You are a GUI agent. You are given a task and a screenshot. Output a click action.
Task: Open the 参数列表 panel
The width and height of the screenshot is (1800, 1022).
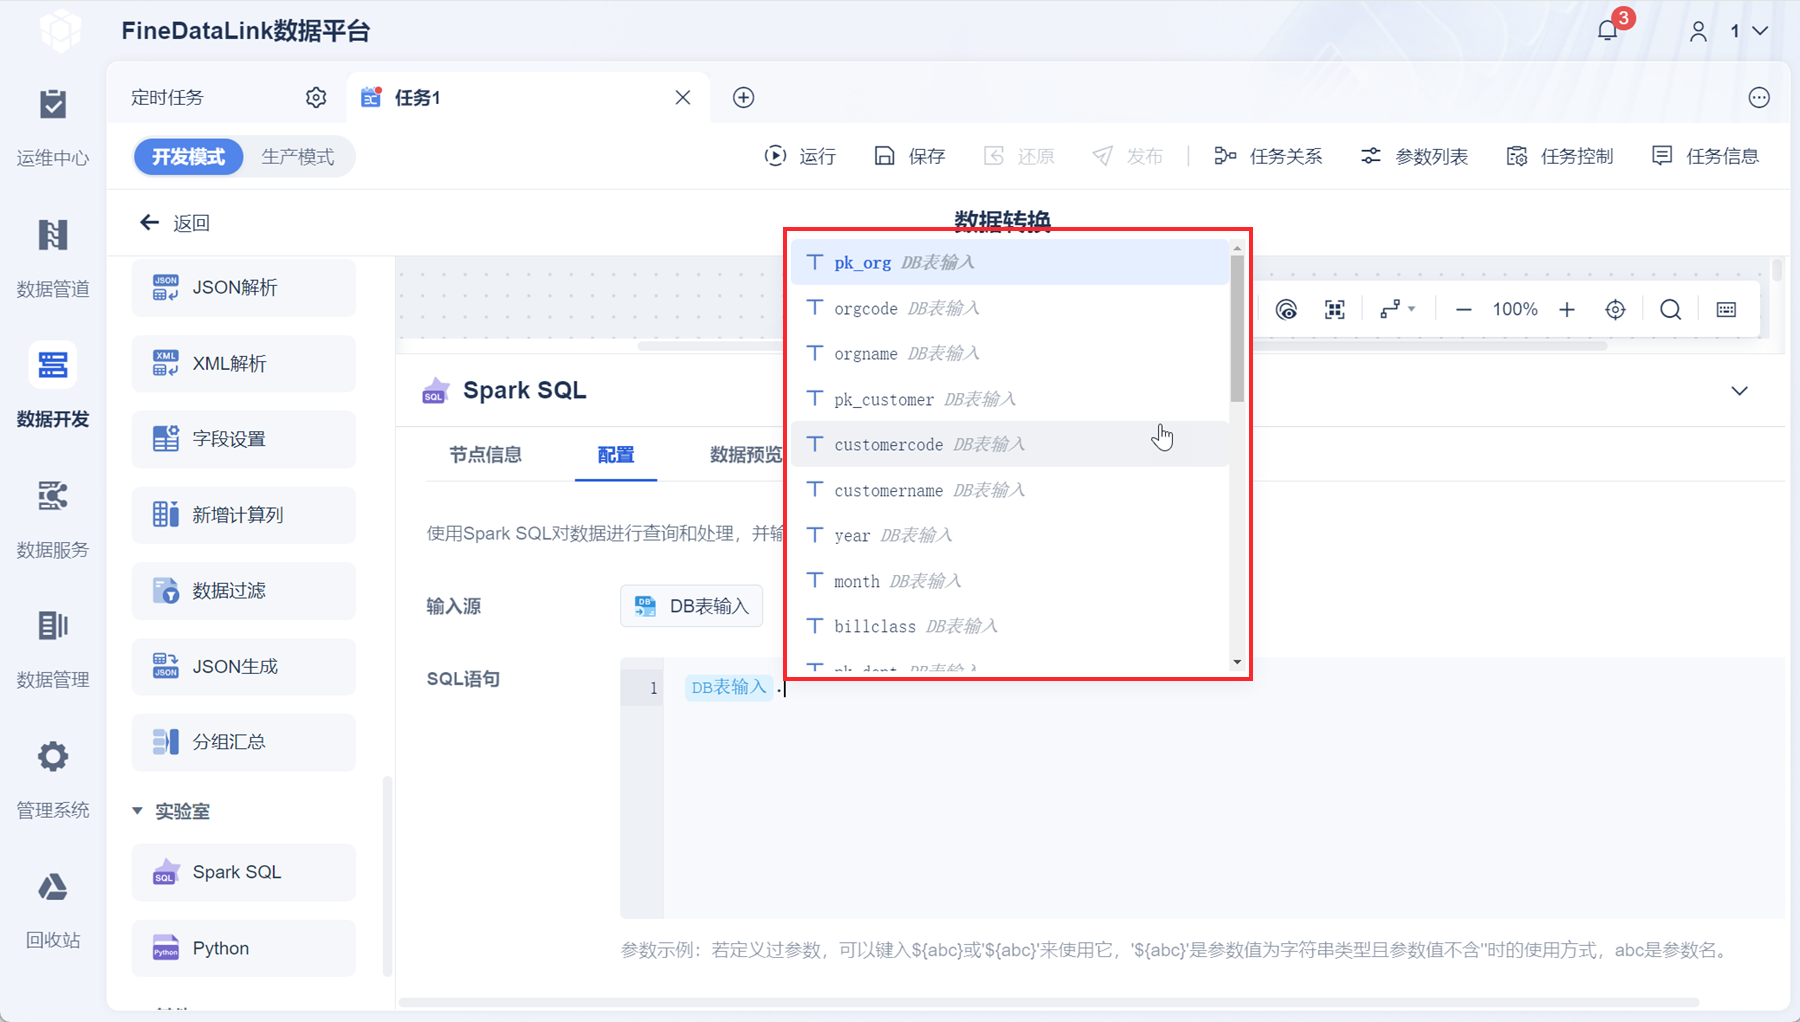click(x=1414, y=156)
